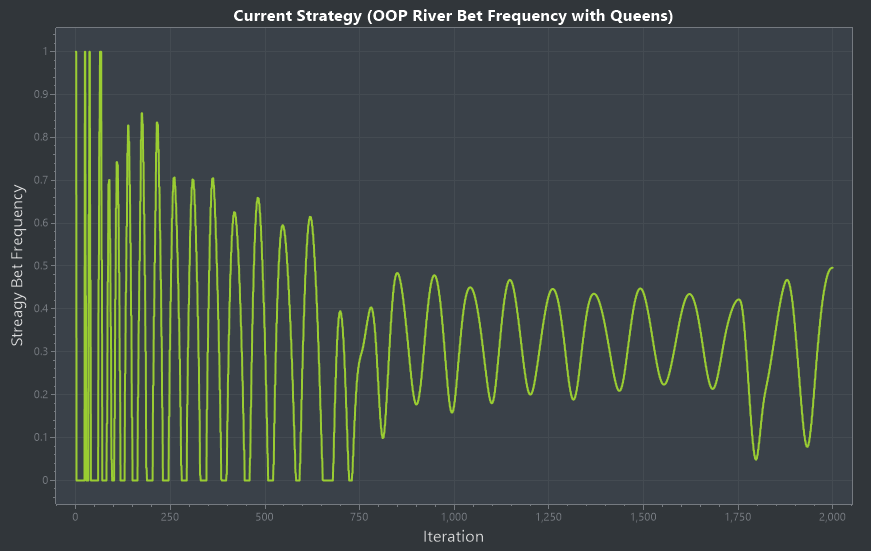Viewport: 871px width, 551px height.
Task: Click the 1,500 tick label on x-axis
Action: [x=643, y=517]
